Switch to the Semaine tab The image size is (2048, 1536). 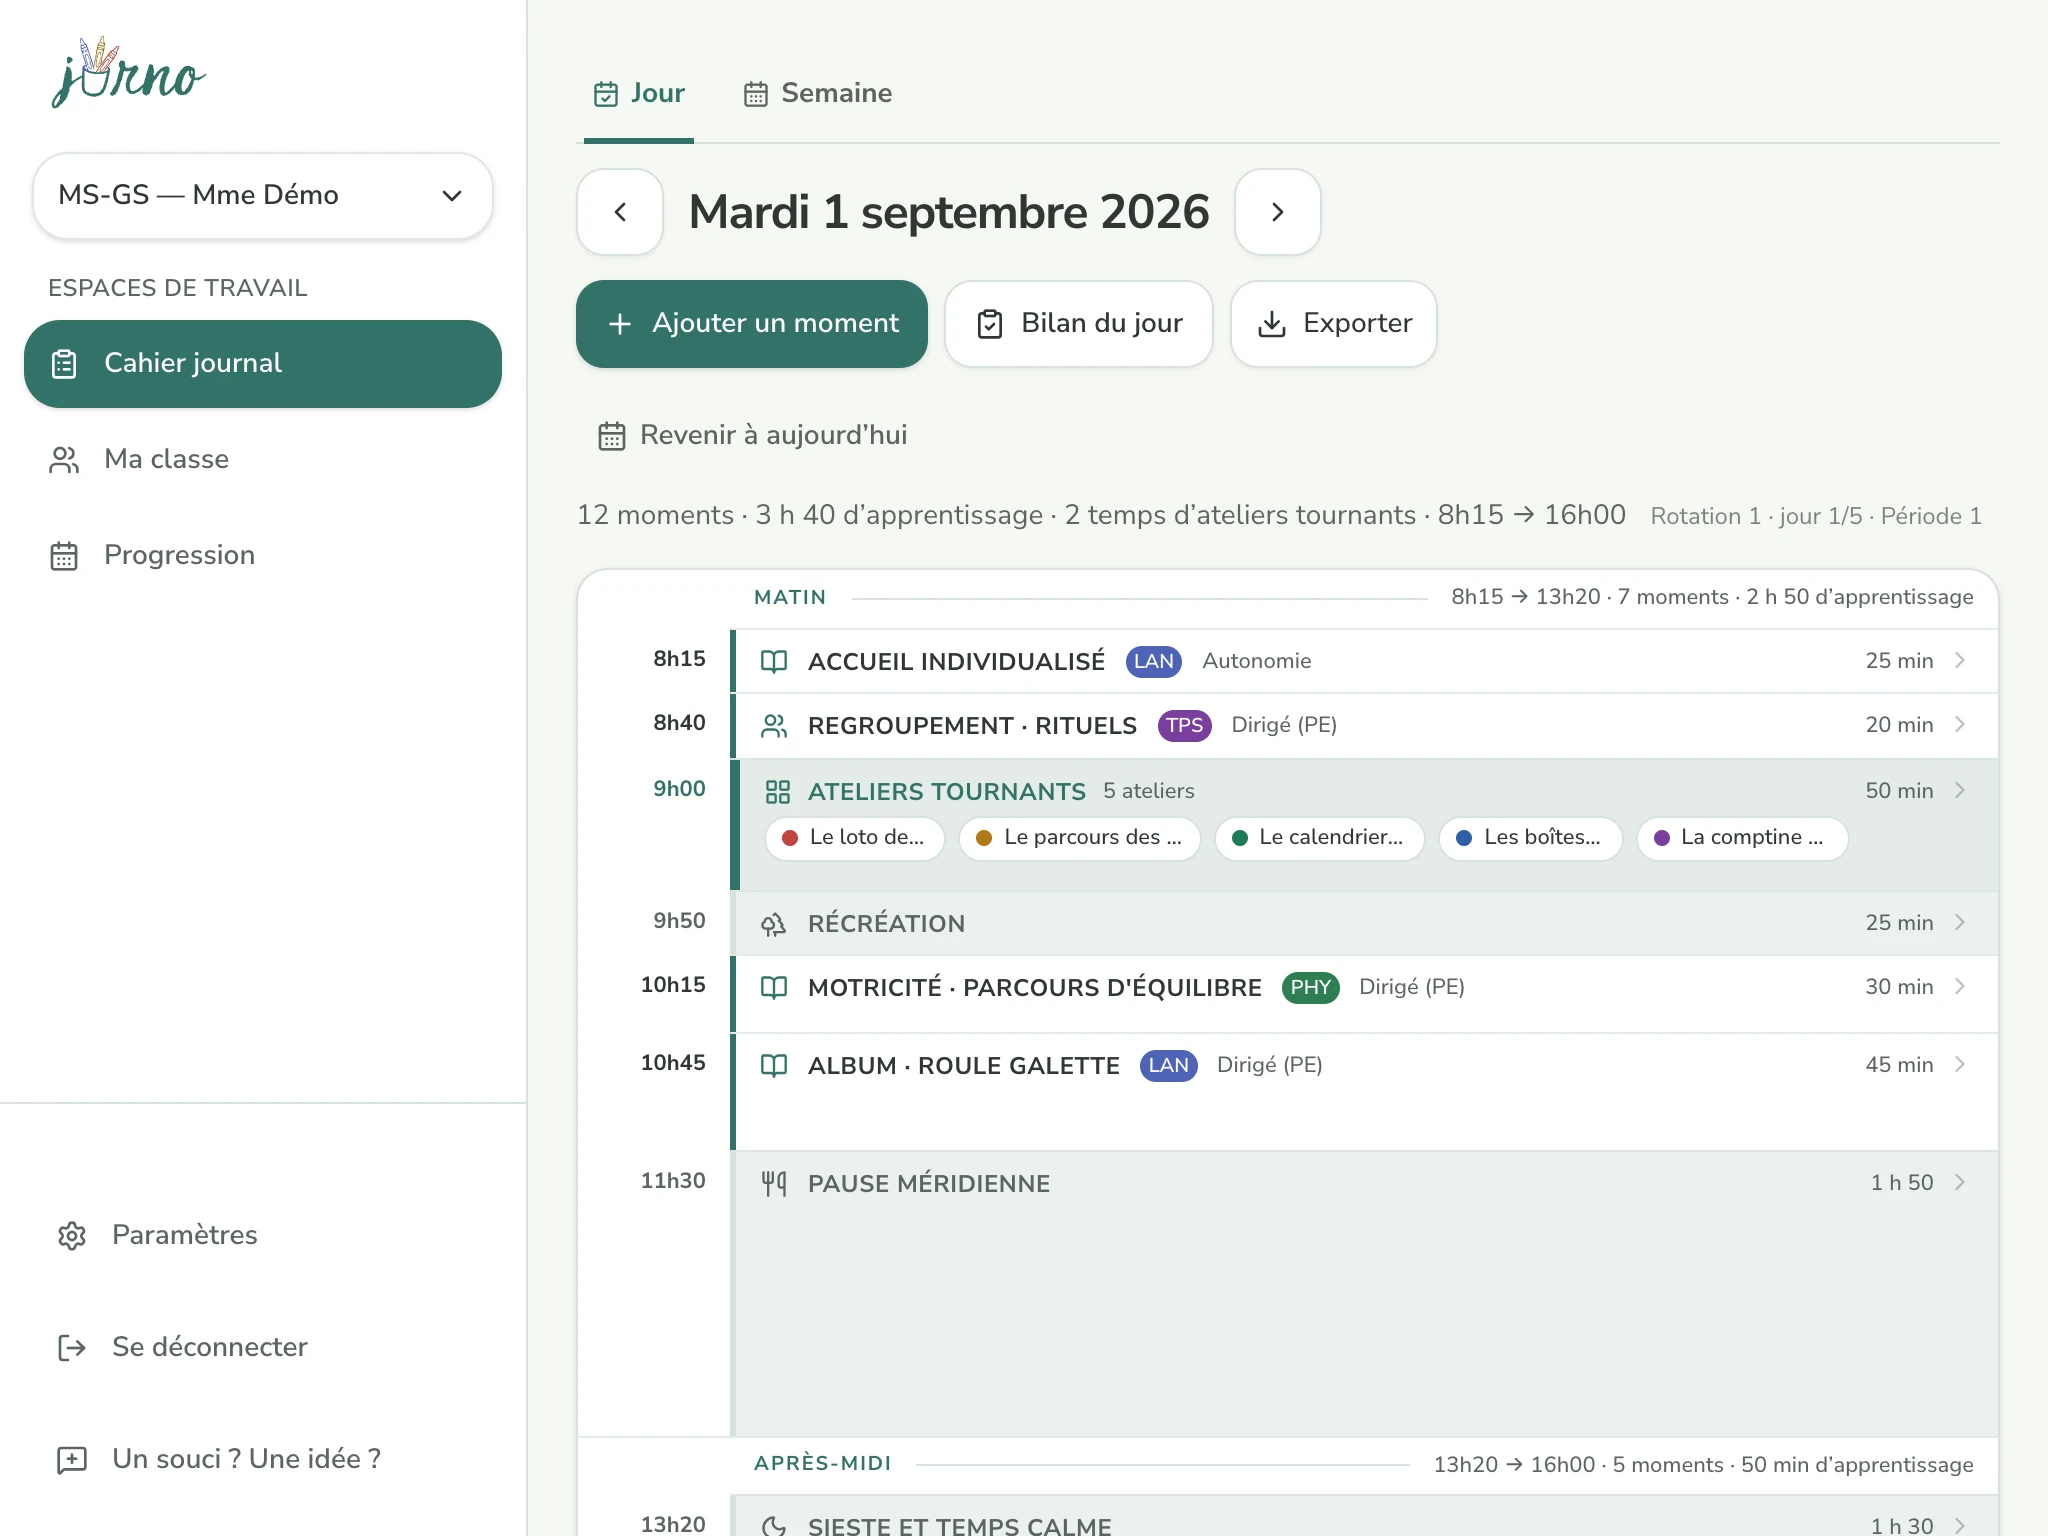[x=818, y=94]
